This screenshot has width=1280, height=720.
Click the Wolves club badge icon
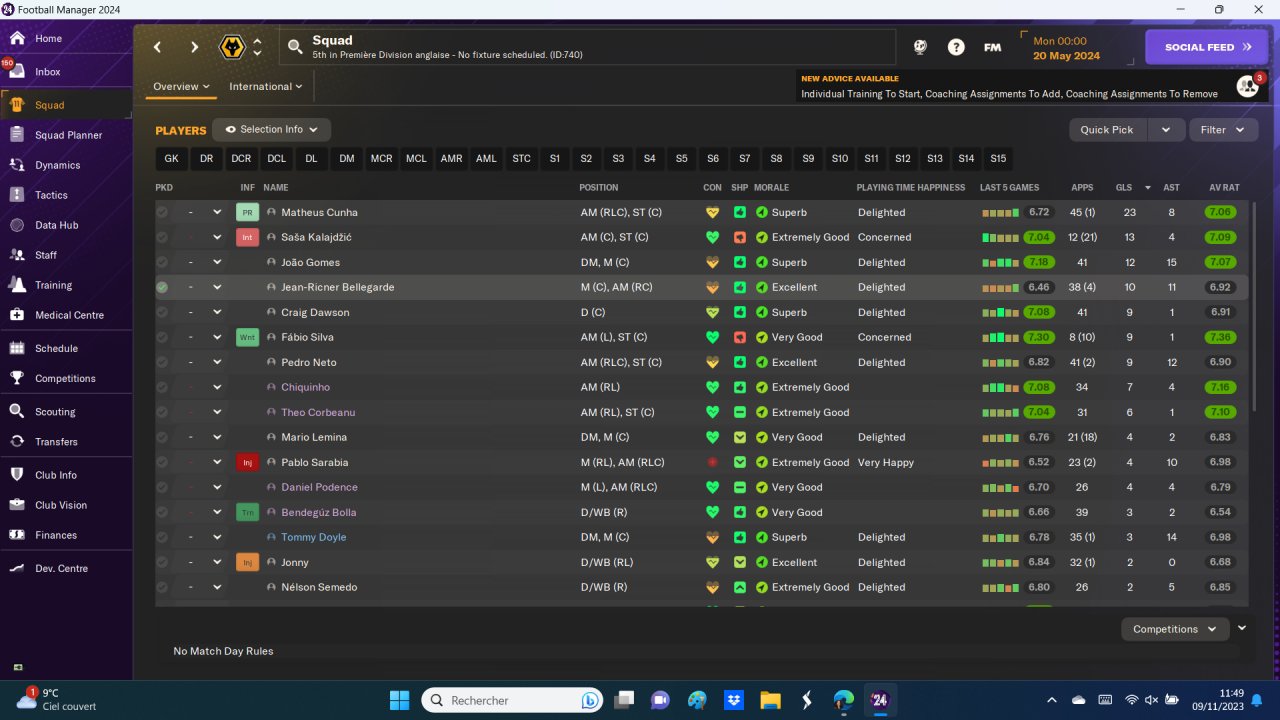click(x=233, y=47)
